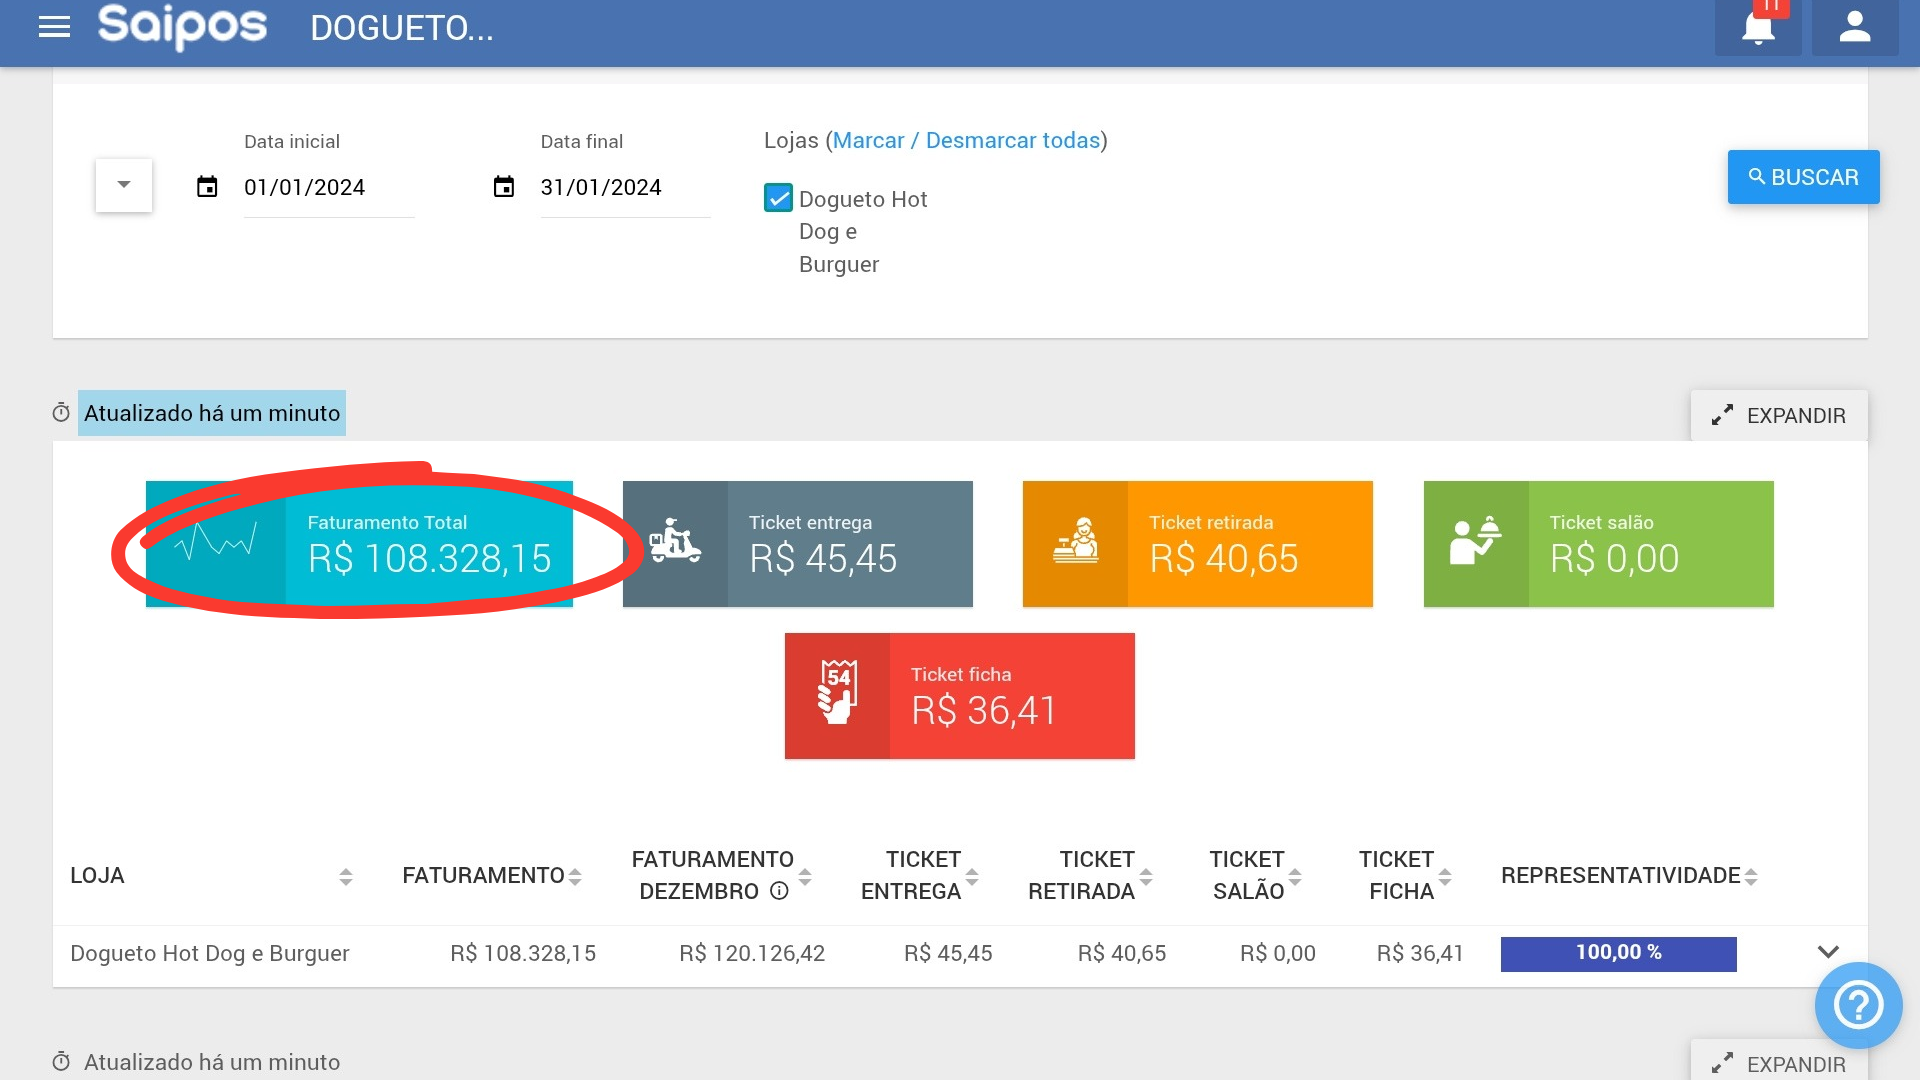
Task: Click the delivery scooter icon on Ticket entrega
Action: (675, 543)
